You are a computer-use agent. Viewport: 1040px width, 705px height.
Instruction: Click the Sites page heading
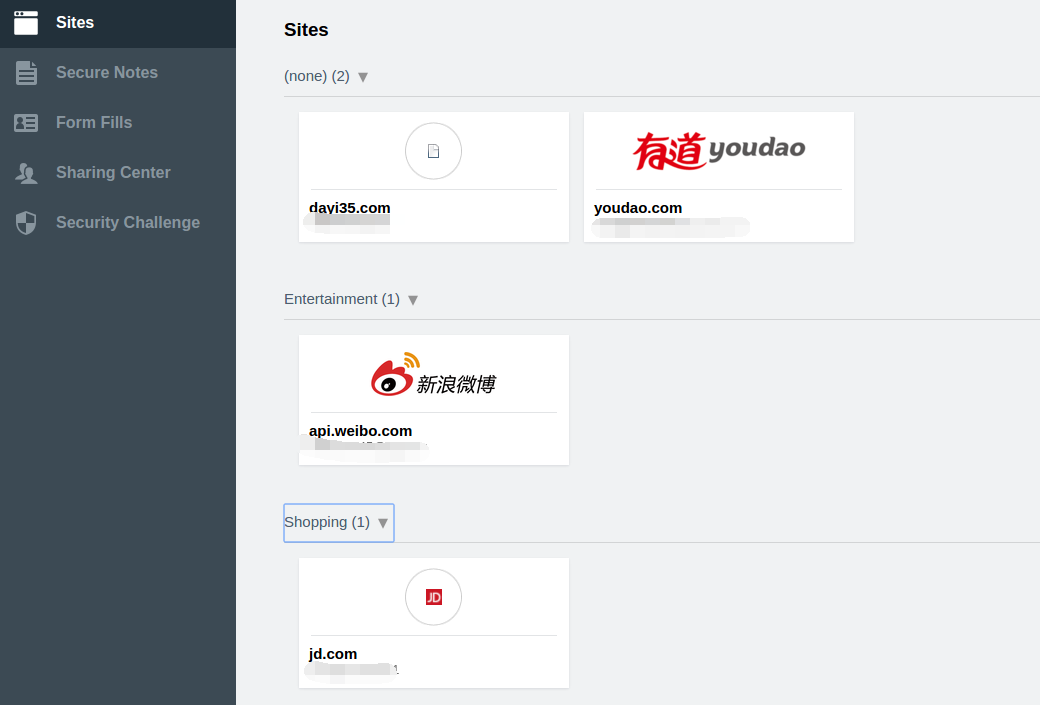pos(306,30)
